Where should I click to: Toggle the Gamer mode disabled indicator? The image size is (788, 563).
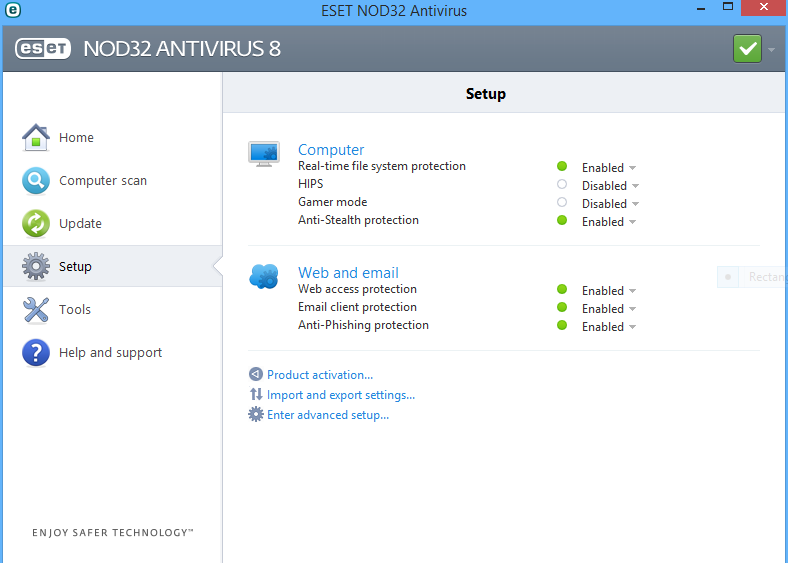pyautogui.click(x=562, y=202)
